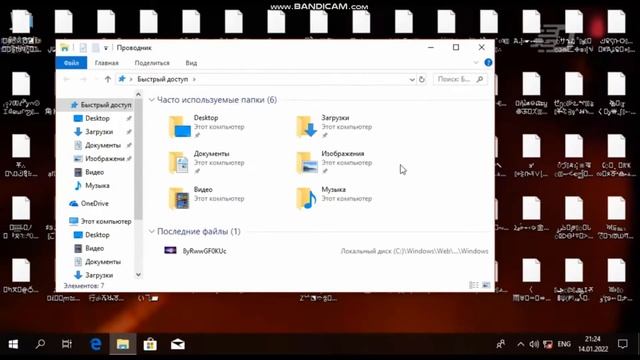Select the Загрузки folder icon
This screenshot has height=360, width=640.
pos(307,127)
